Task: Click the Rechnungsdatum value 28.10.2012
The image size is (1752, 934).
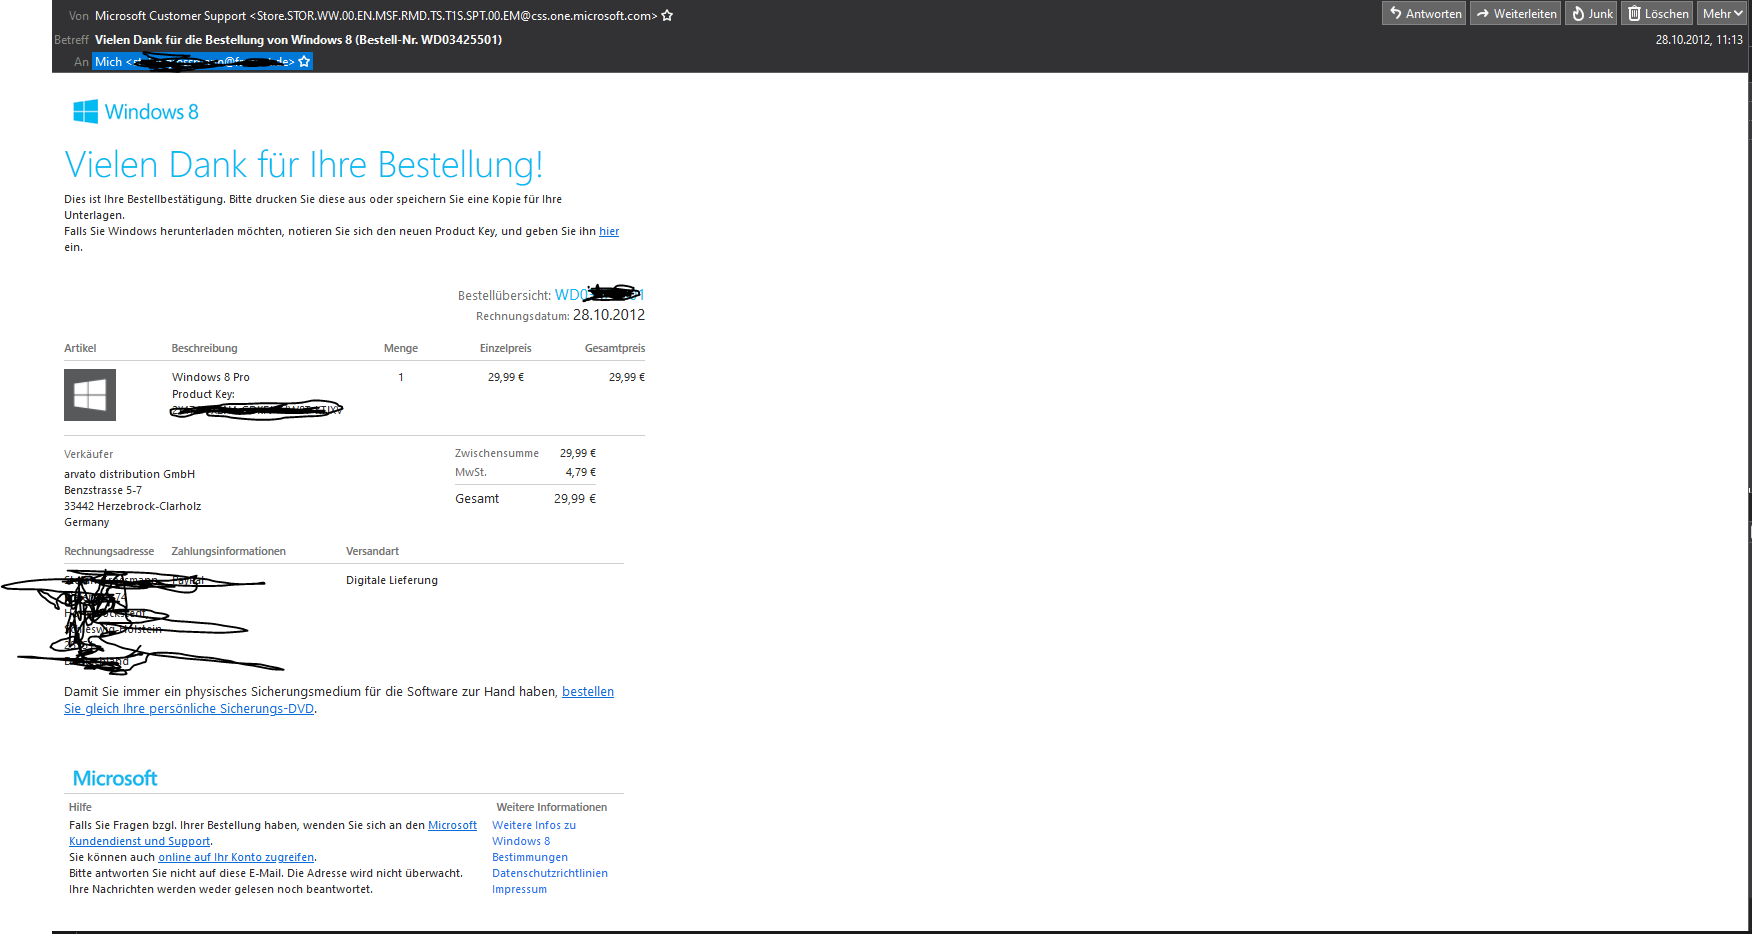Action: click(x=609, y=315)
